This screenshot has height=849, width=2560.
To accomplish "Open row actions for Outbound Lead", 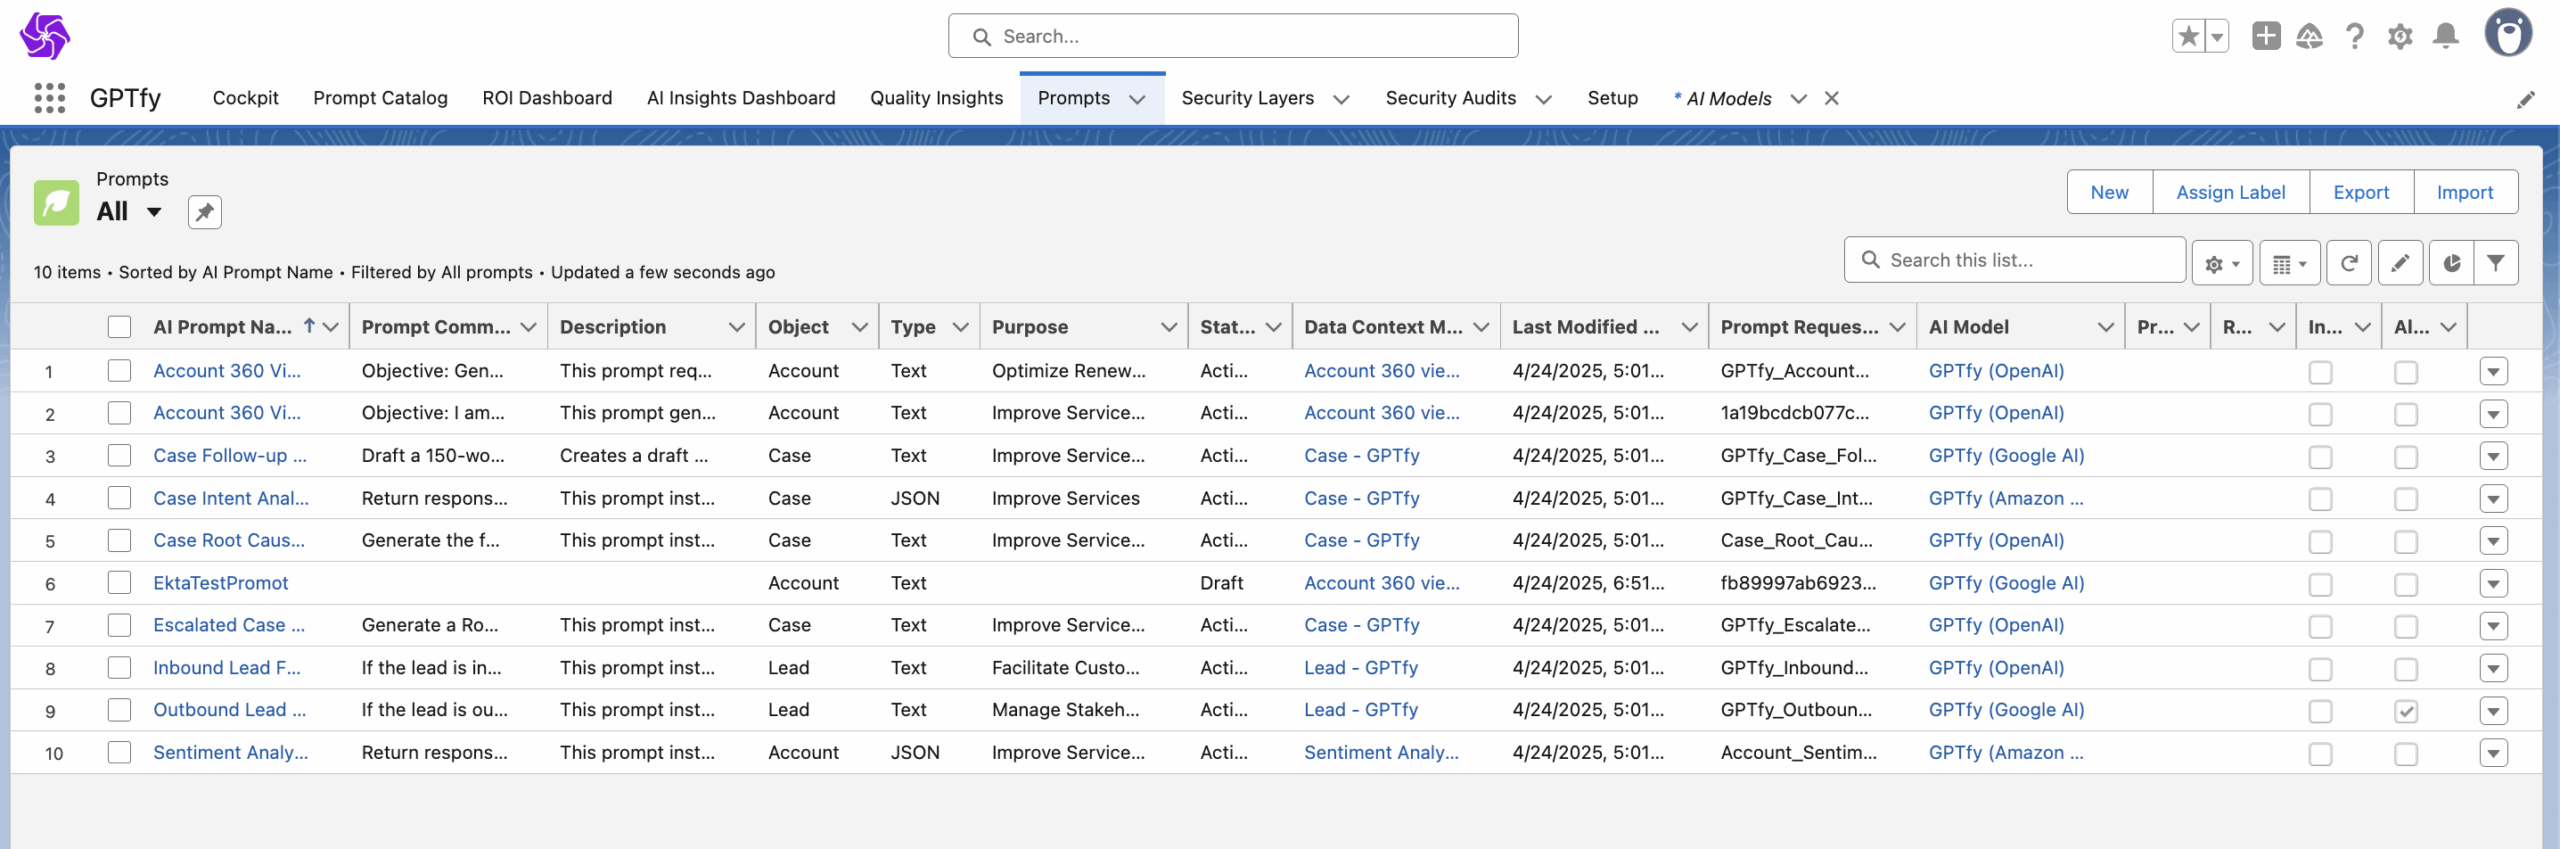I will (2493, 711).
